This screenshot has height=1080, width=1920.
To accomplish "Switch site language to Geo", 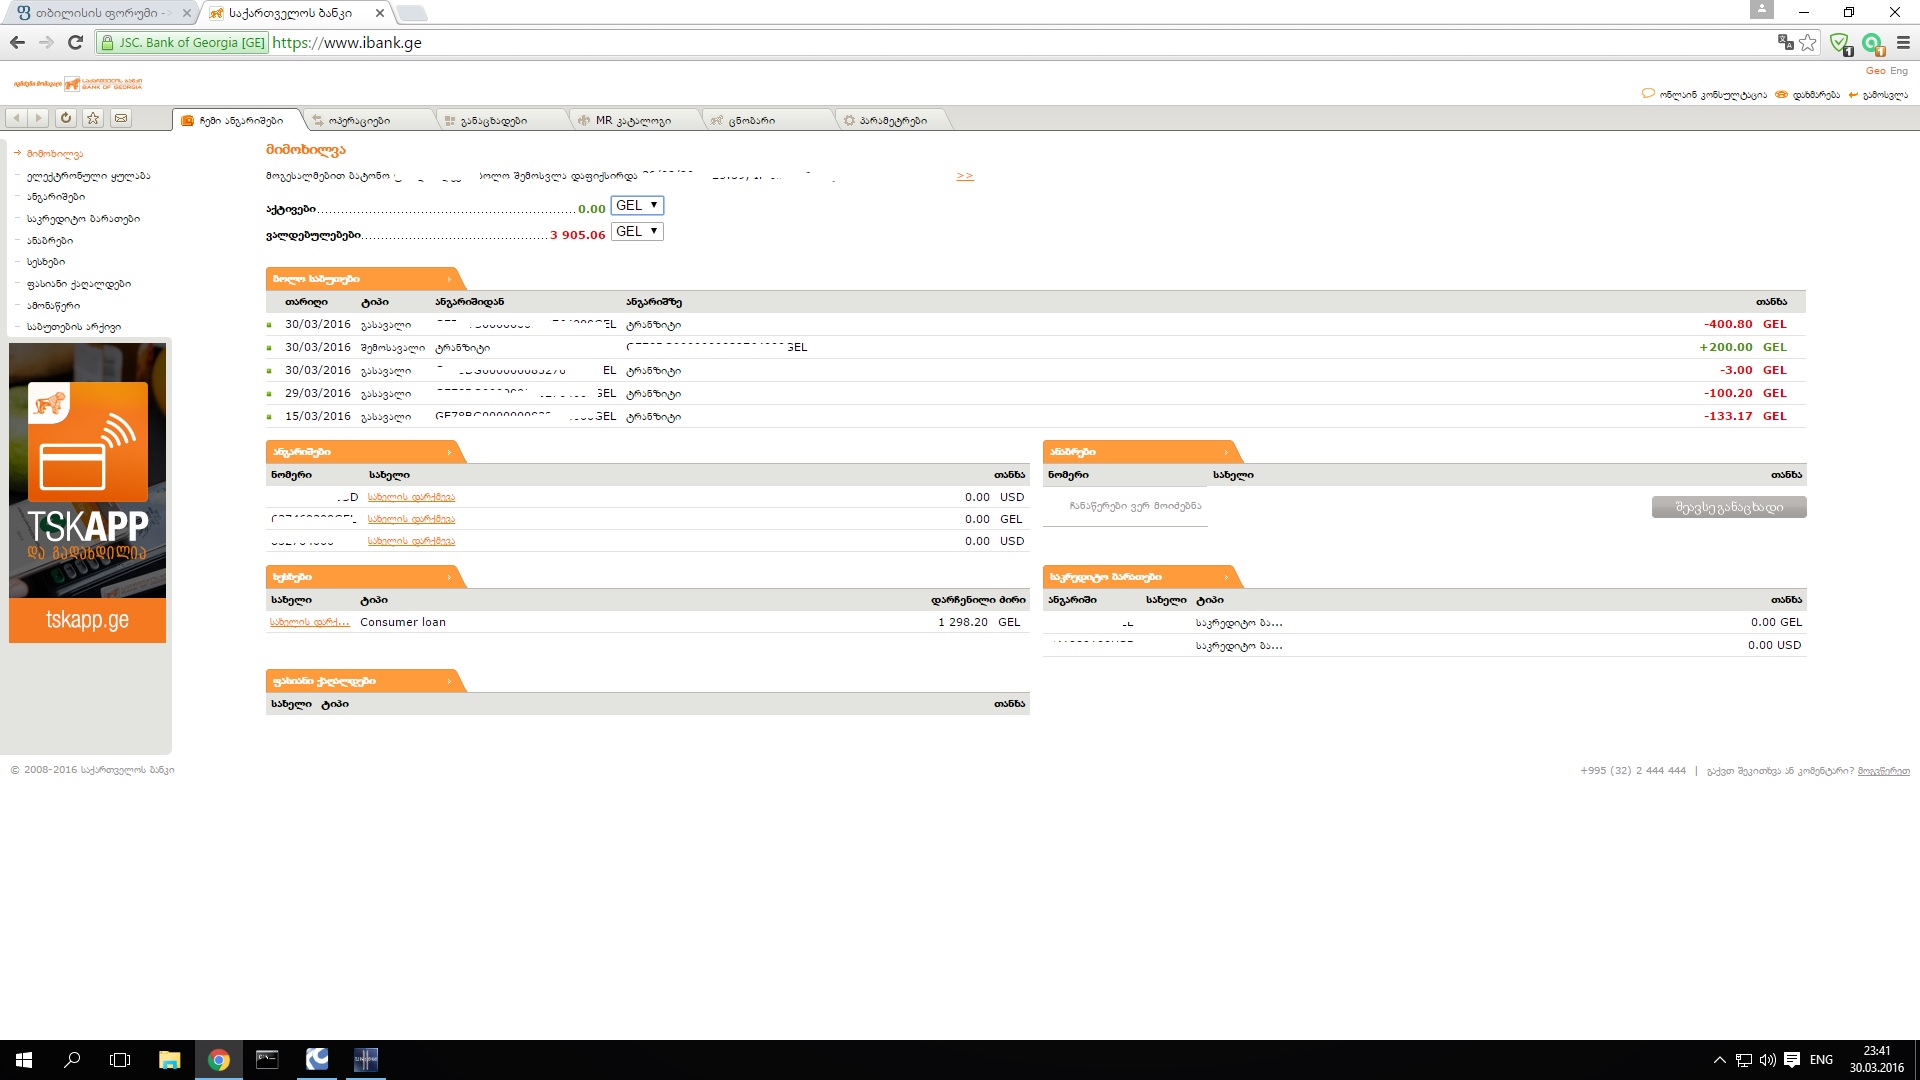I will [x=1875, y=71].
